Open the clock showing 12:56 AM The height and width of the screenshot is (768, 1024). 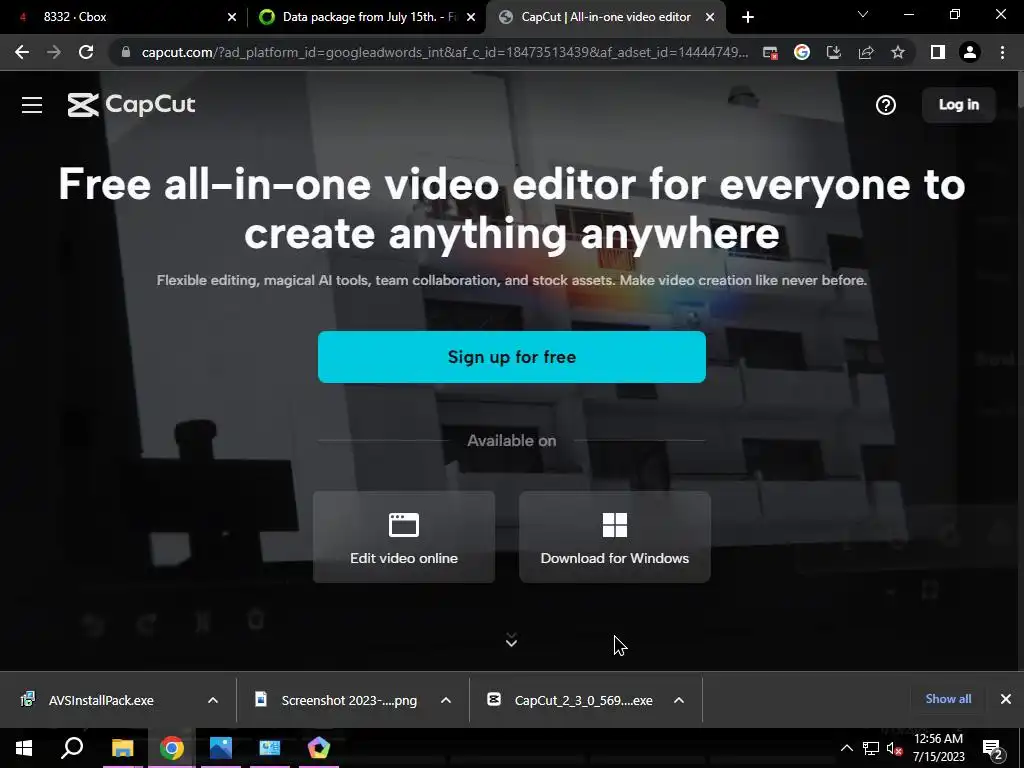(938, 748)
